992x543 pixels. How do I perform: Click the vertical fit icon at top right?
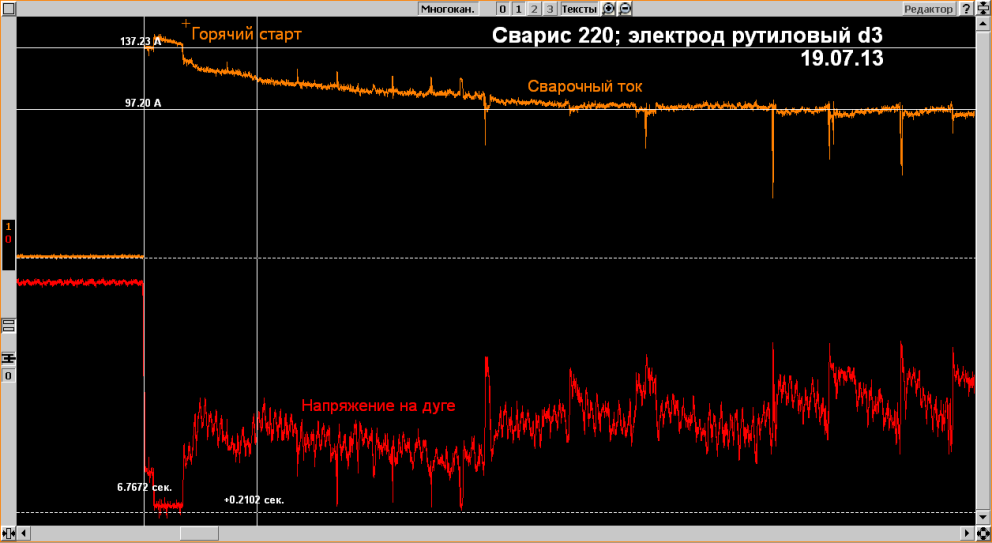983,9
